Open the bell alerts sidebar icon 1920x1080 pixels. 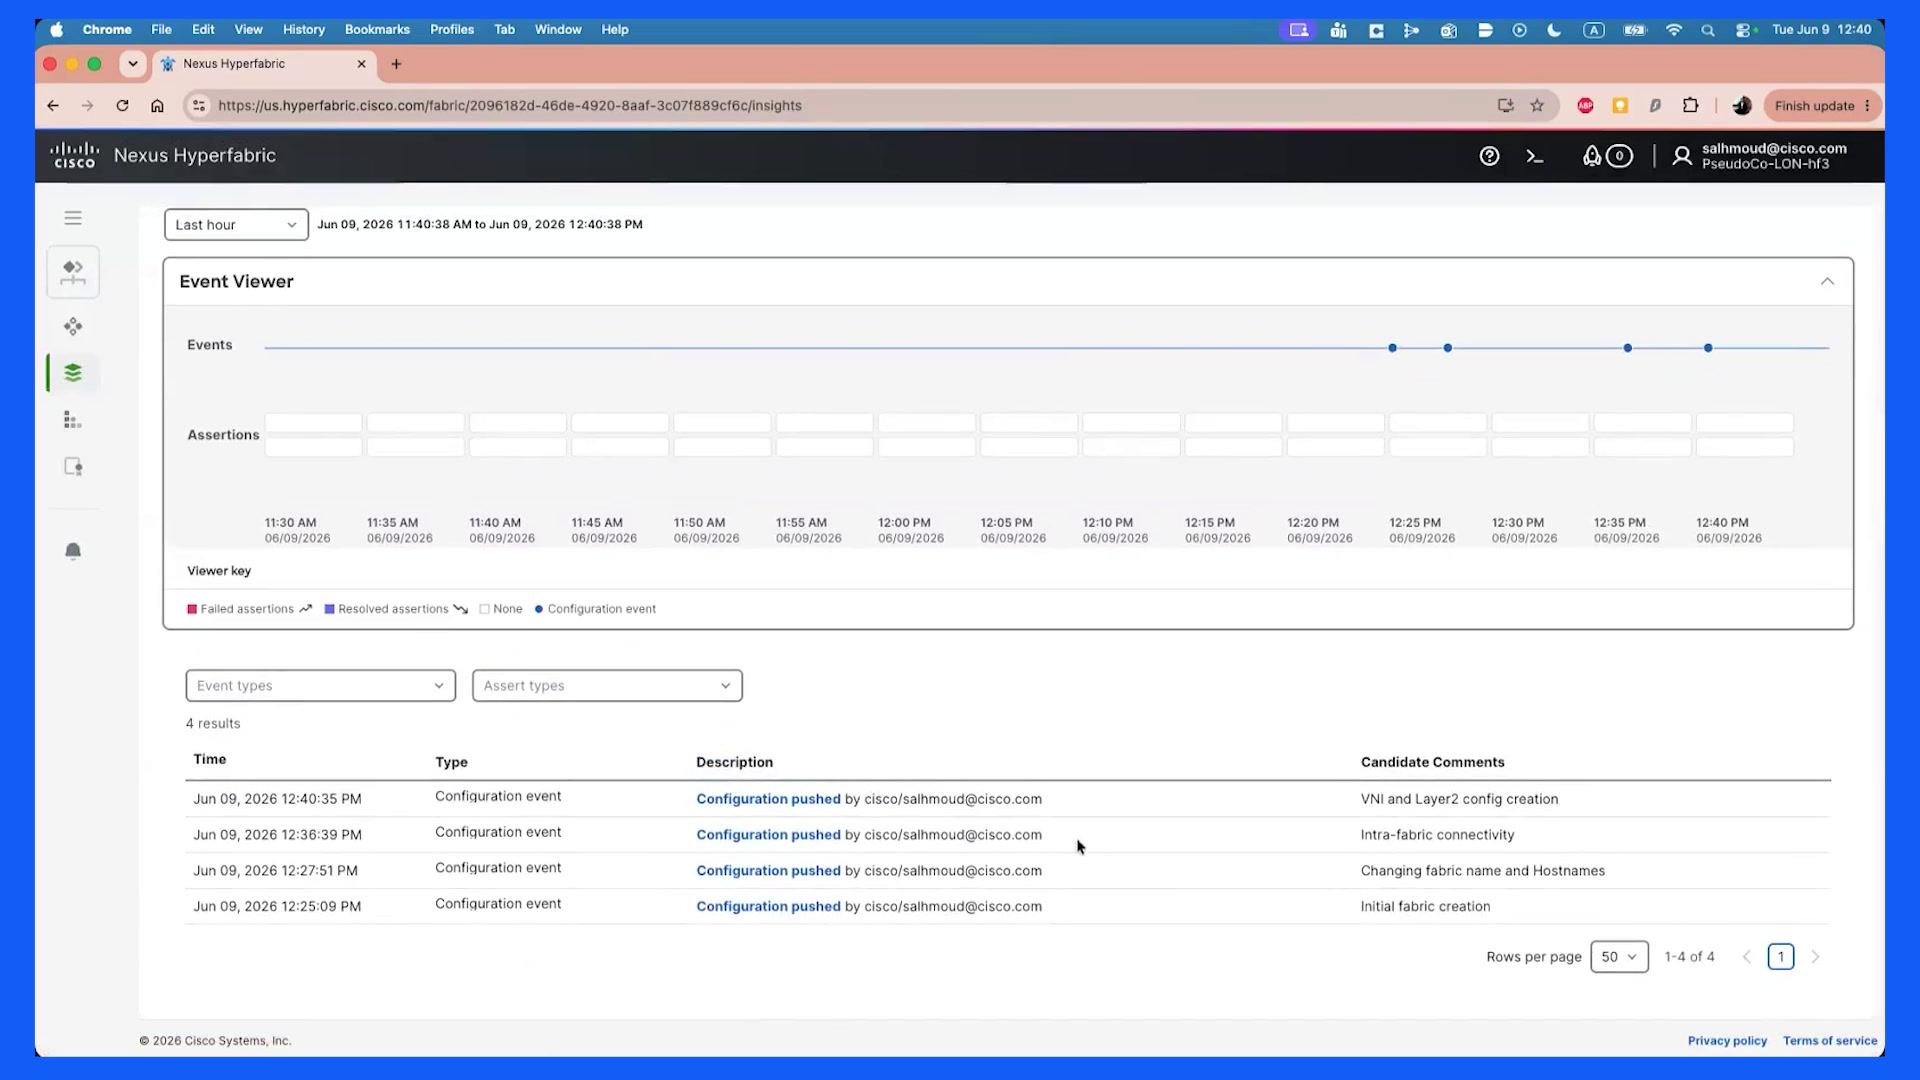73,551
